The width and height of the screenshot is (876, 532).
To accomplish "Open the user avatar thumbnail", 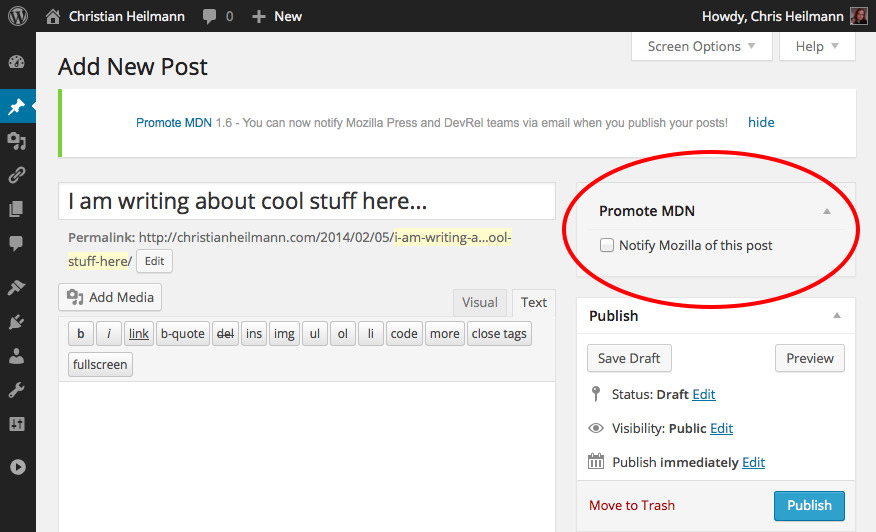I will (859, 16).
